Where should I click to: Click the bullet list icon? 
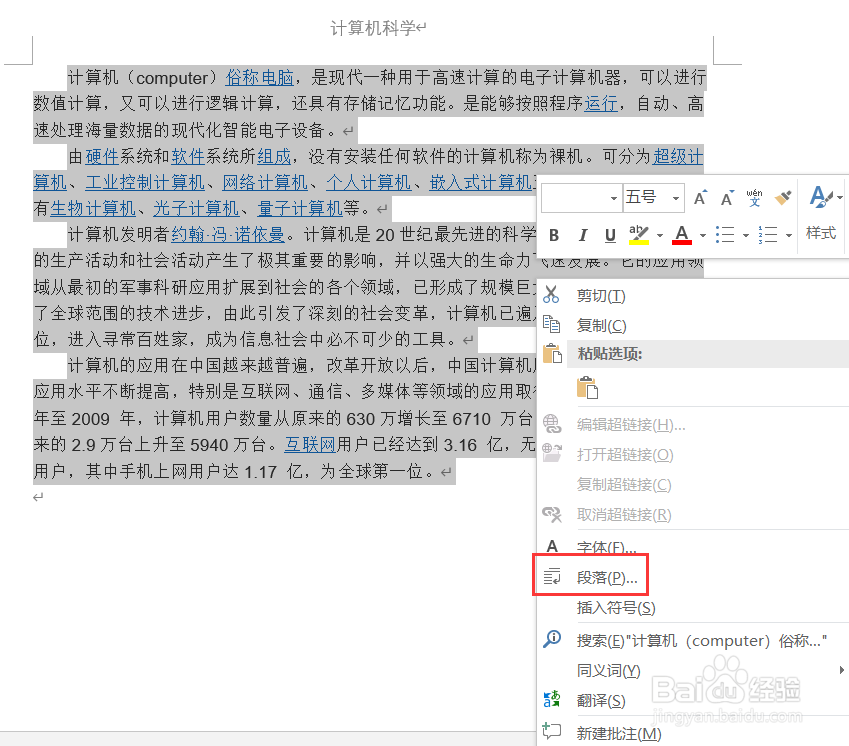[725, 235]
